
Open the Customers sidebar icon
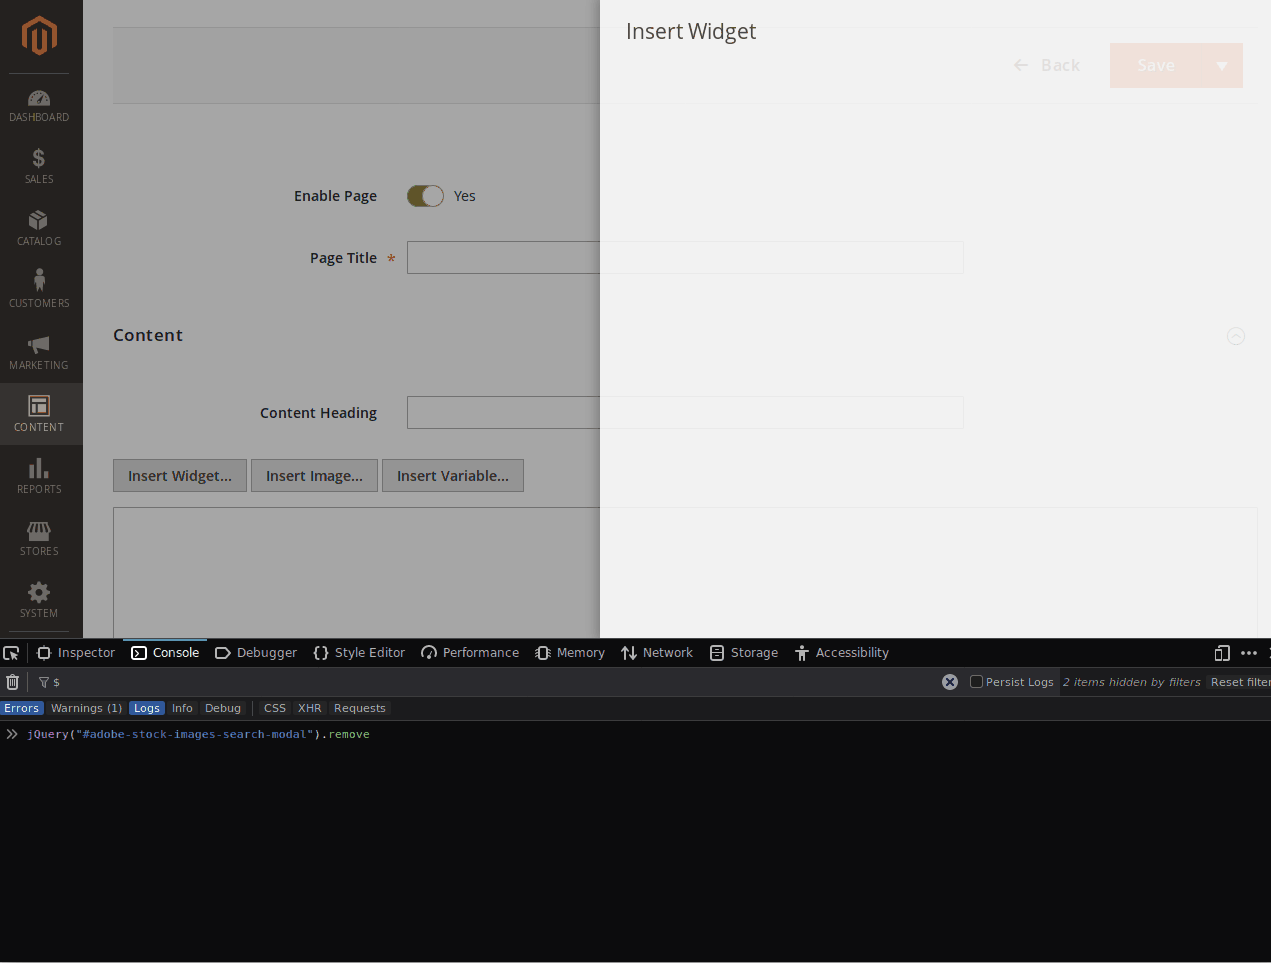(x=39, y=289)
